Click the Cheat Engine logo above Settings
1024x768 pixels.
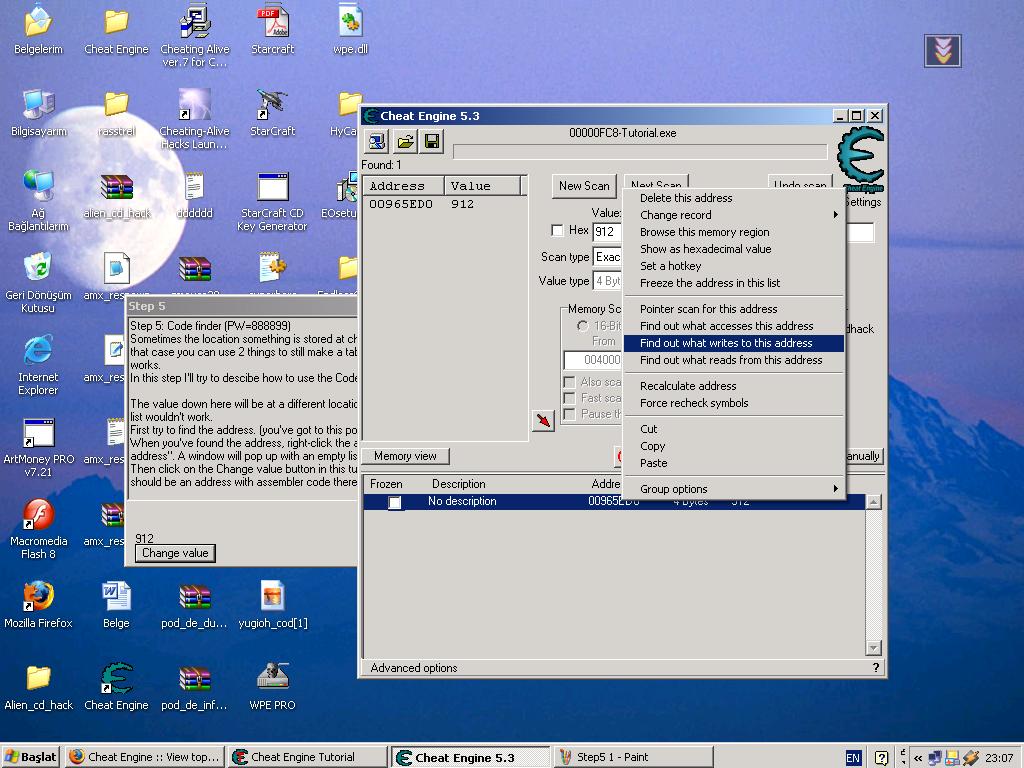[x=861, y=159]
